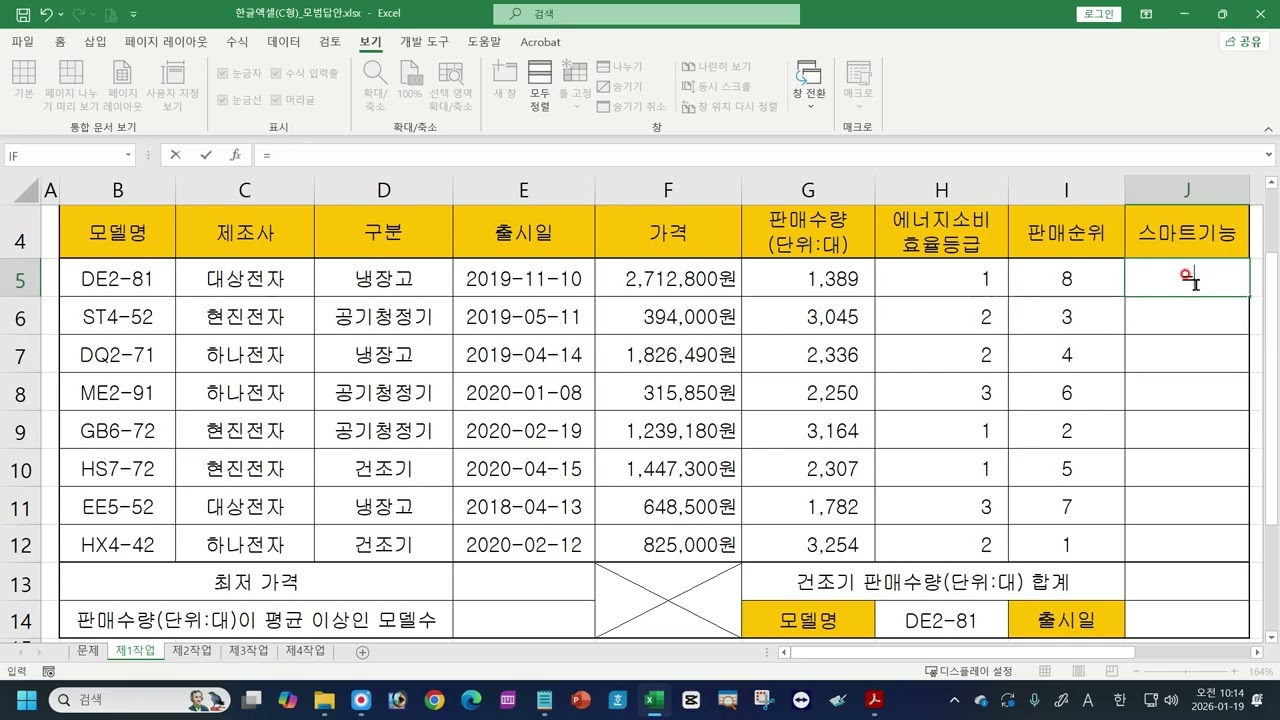Screen dimensions: 1280x720
Task: Switch to the 제2작업 sheet tab
Action: pos(192,651)
